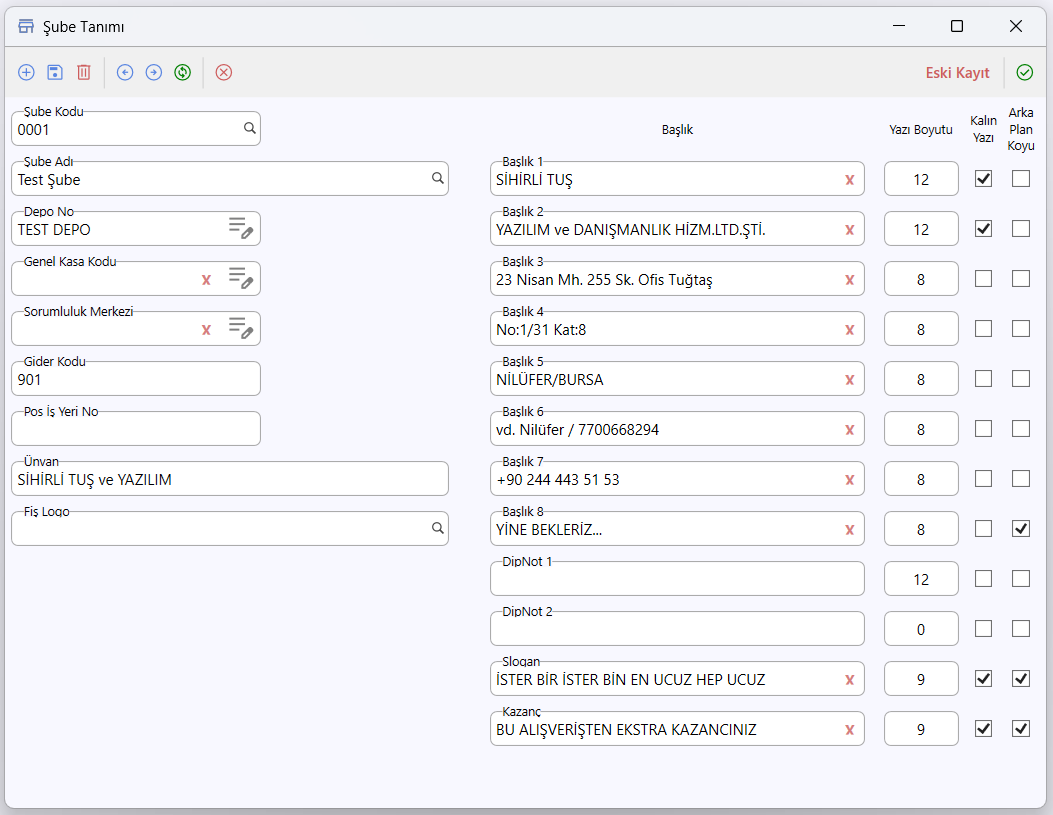Click the add new record plus icon
1053x815 pixels.
pyautogui.click(x=26, y=73)
